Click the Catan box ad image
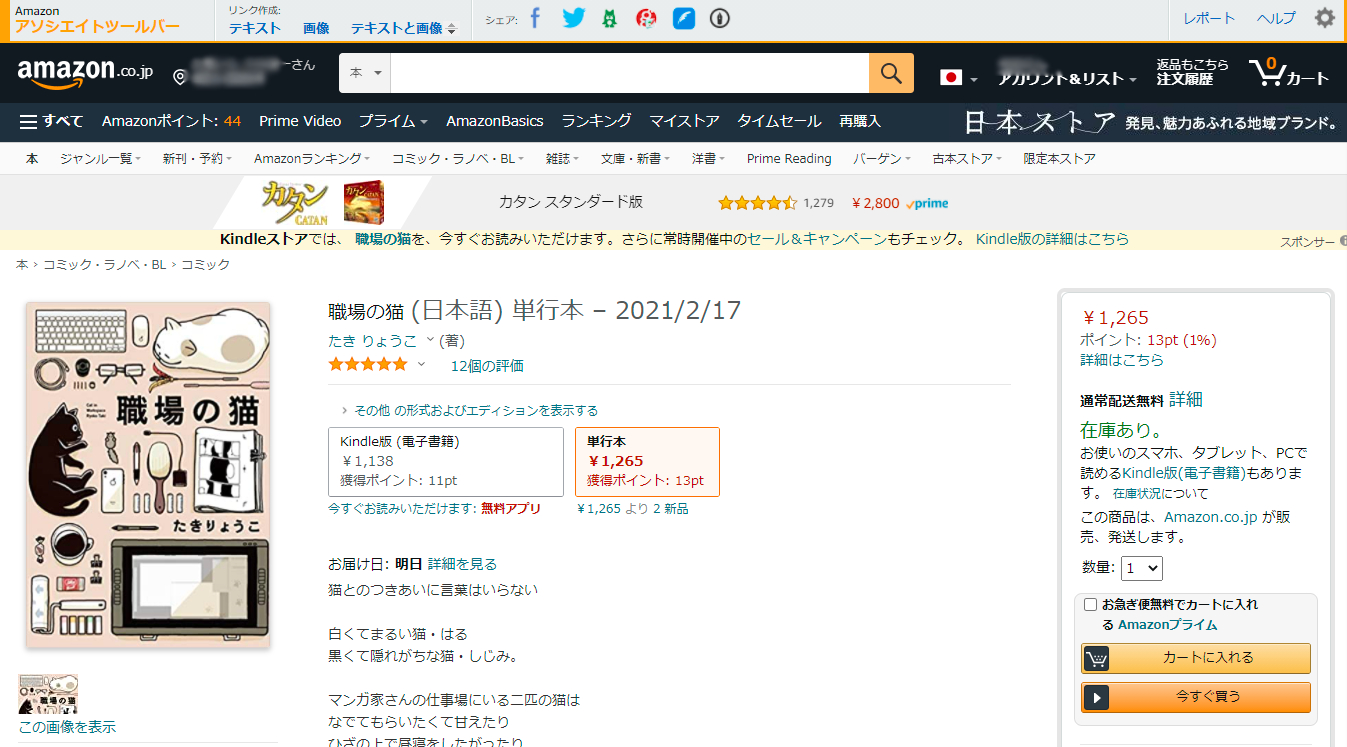Screen dimensions: 1347x747 [x=364, y=202]
